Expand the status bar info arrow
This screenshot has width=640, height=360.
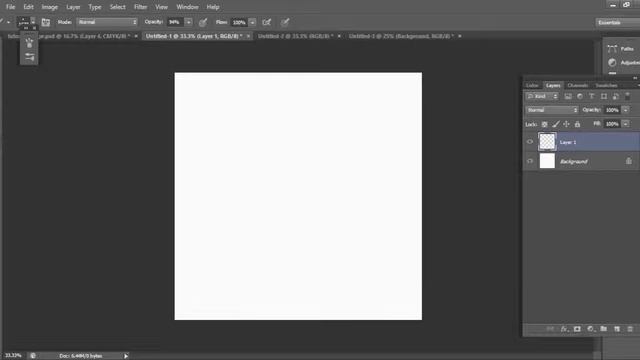tap(126, 356)
